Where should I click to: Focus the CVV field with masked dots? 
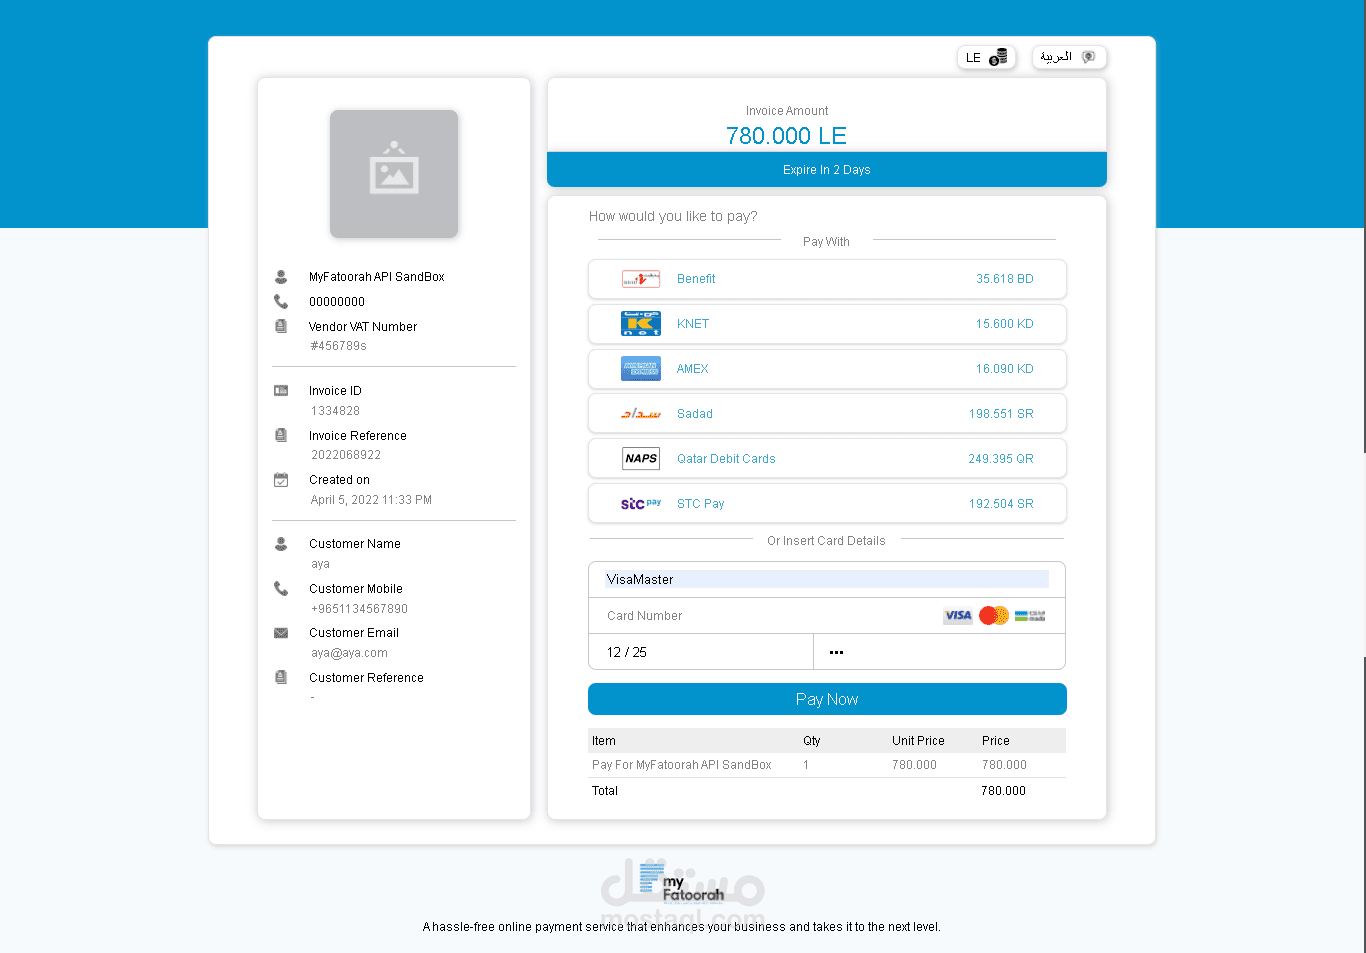939,652
